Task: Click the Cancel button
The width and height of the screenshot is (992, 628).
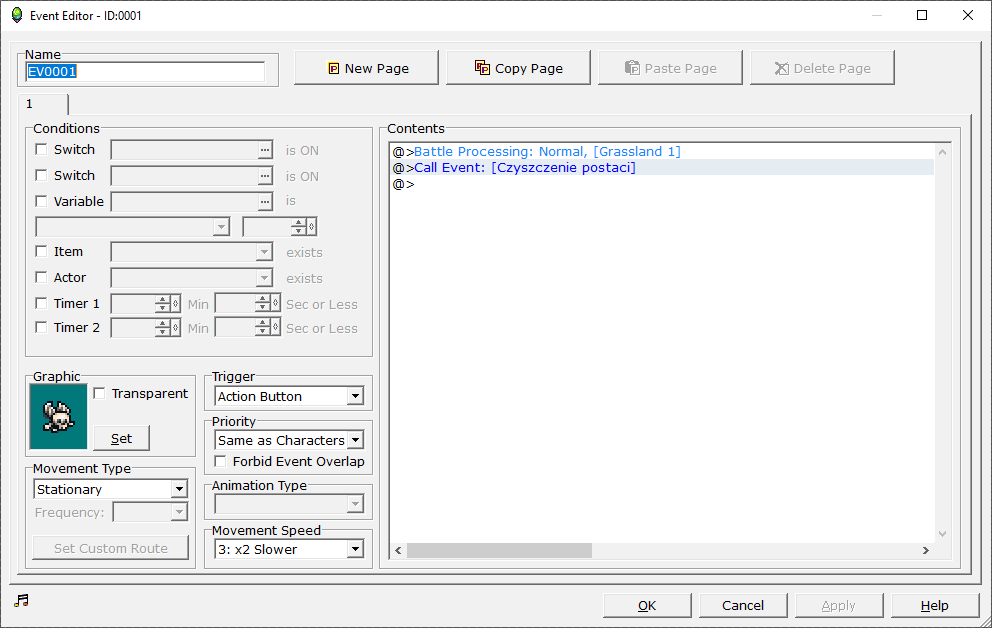Action: click(743, 605)
